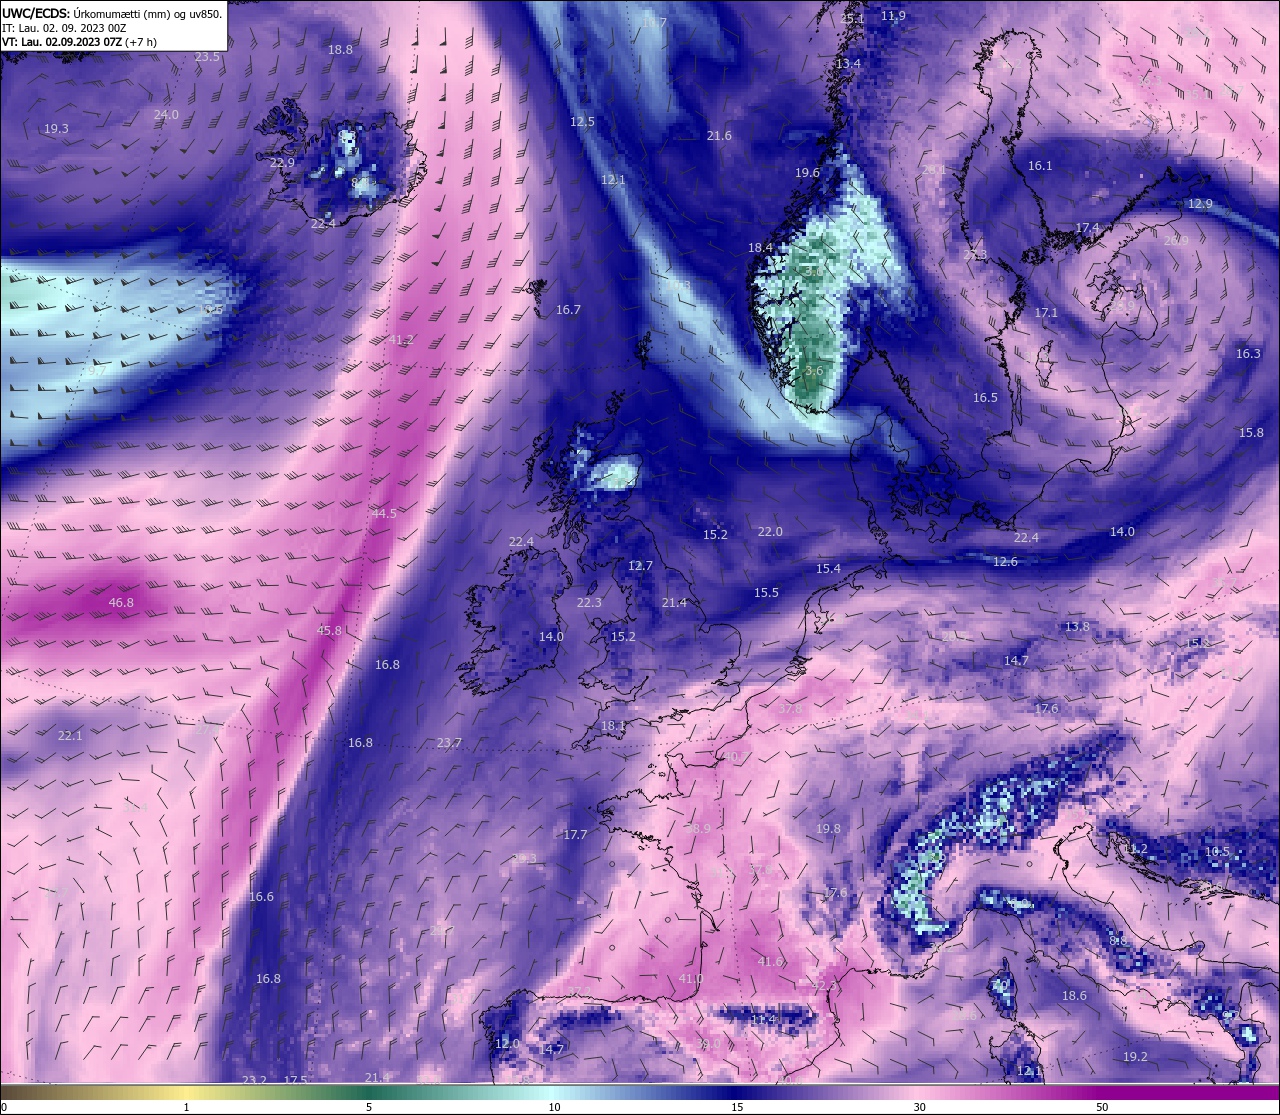Click the 18.6 value over Italy
Viewport: 1280px width, 1115px height.
point(1074,996)
